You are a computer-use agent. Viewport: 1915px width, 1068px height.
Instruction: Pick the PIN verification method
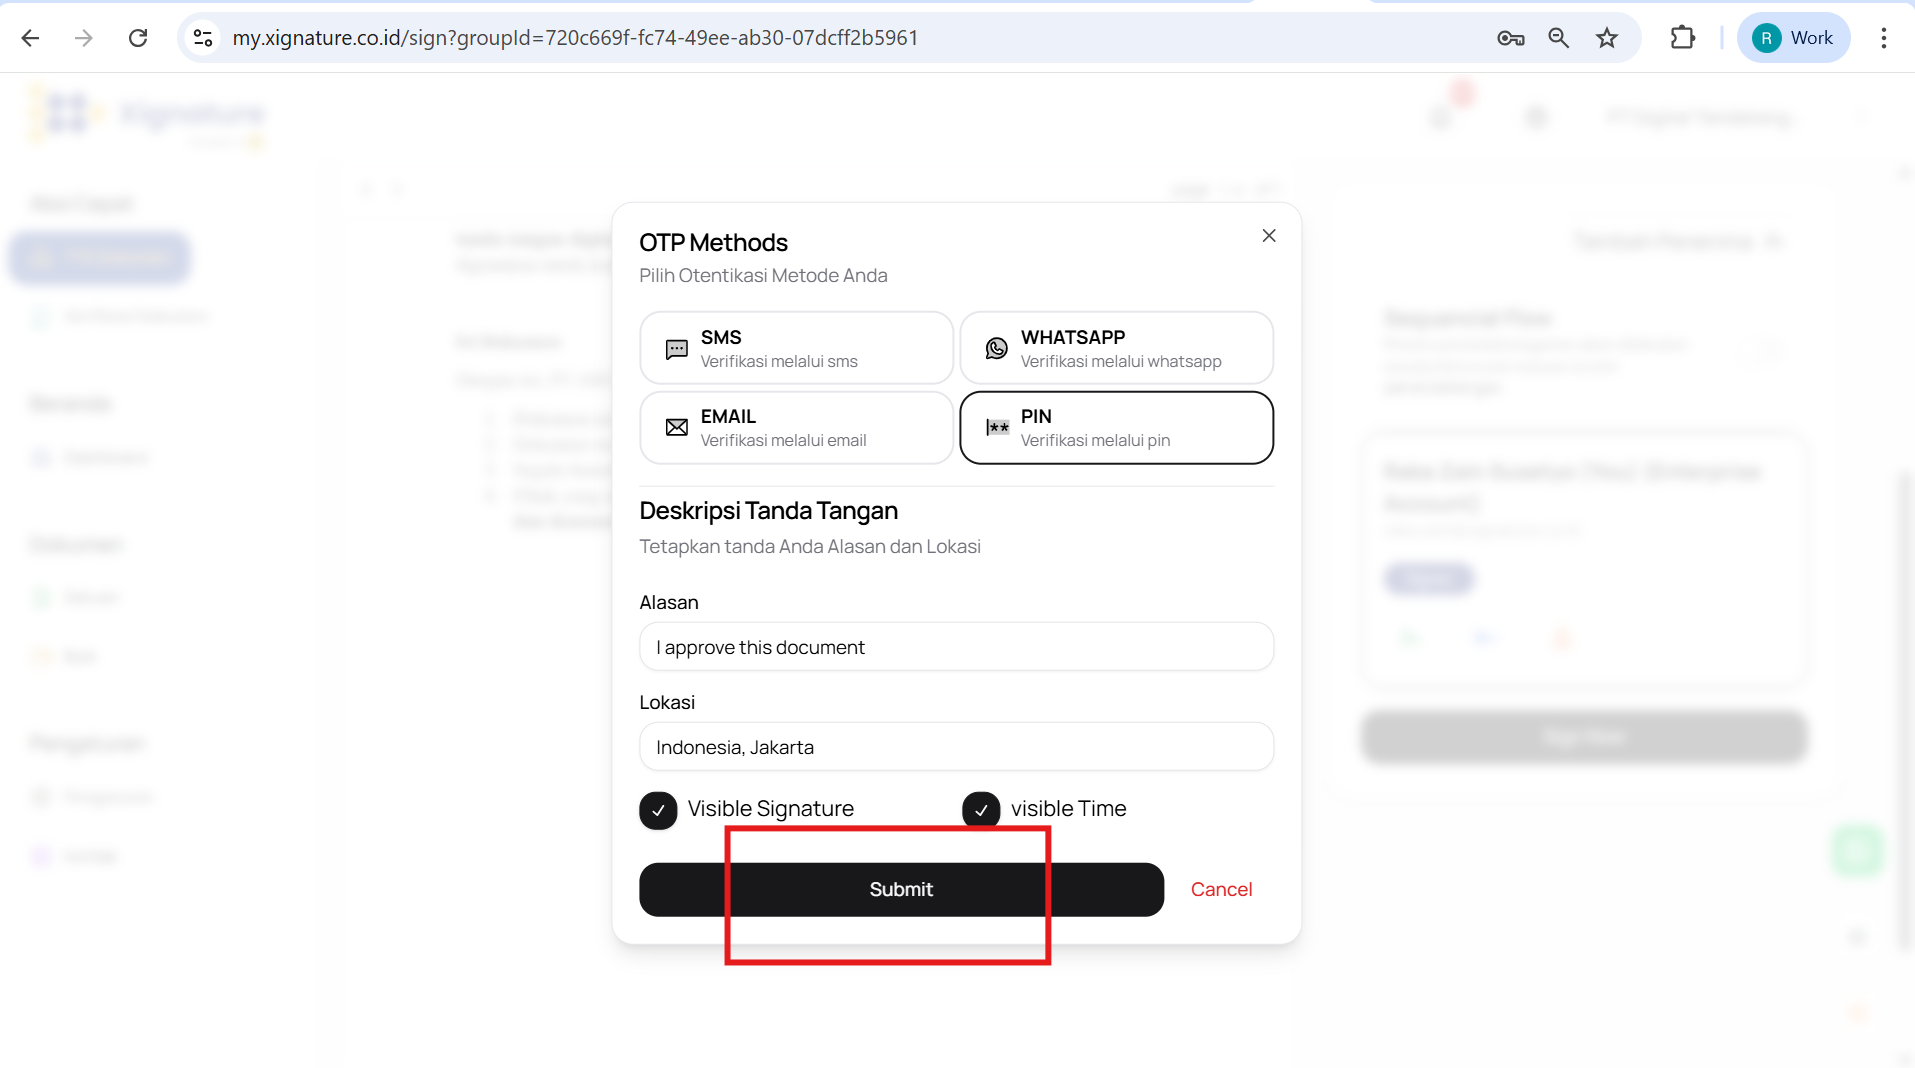coord(1116,428)
